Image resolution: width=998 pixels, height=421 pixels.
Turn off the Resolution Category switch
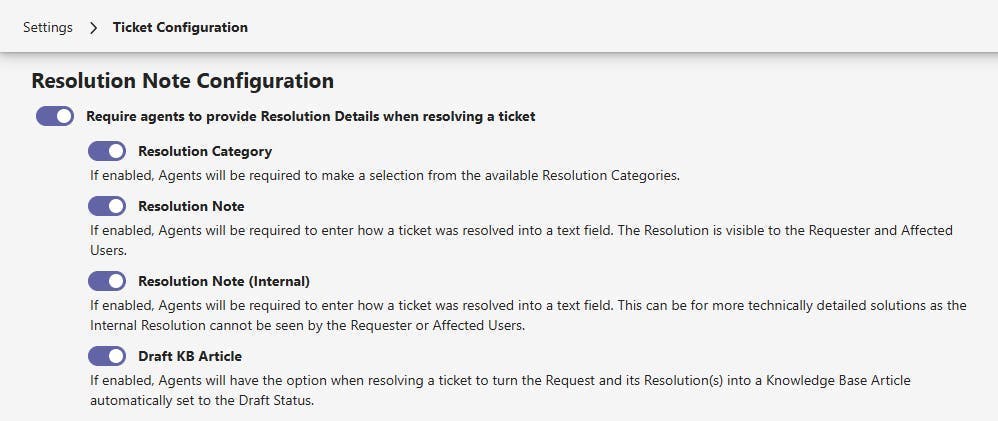click(107, 152)
